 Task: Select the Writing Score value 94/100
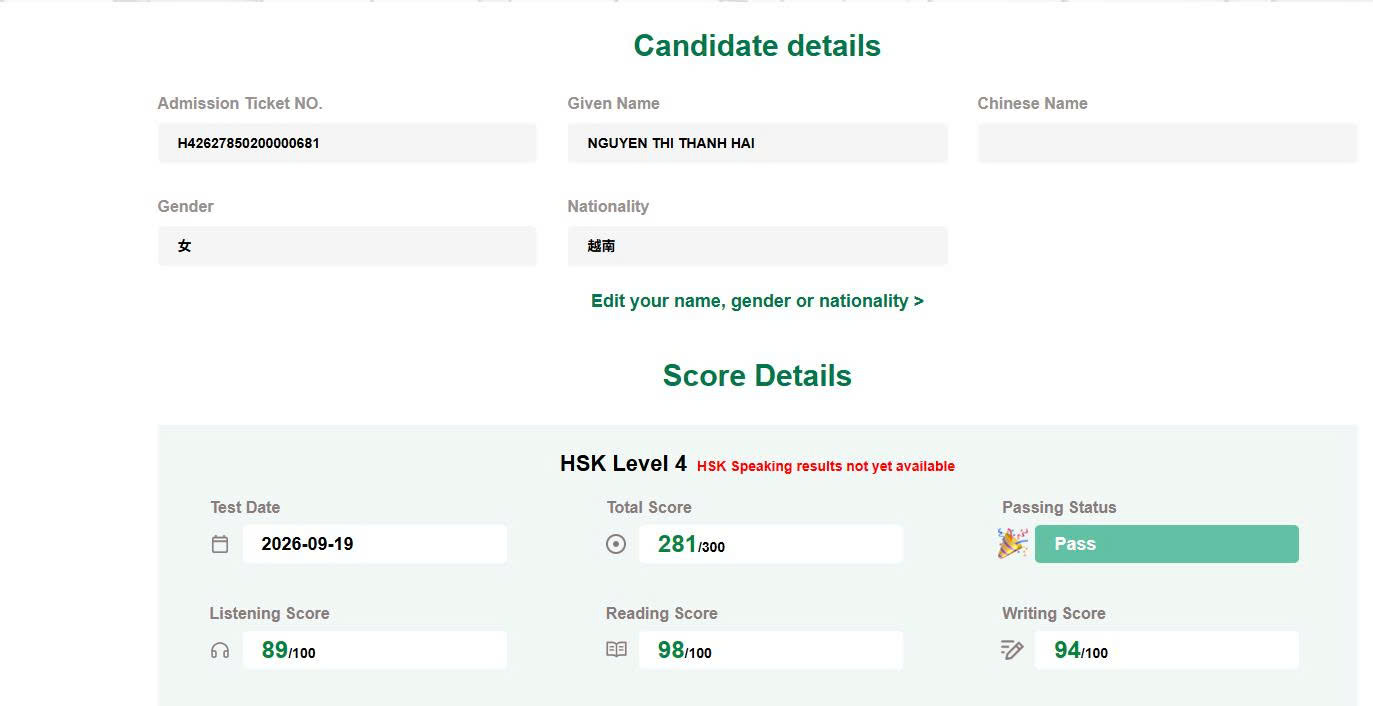tap(1166, 650)
